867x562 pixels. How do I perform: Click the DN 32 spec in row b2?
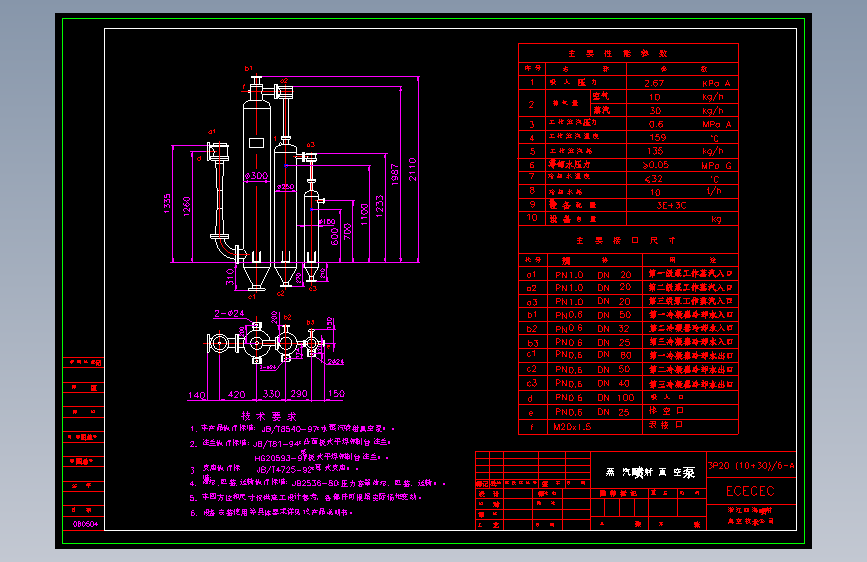[614, 329]
